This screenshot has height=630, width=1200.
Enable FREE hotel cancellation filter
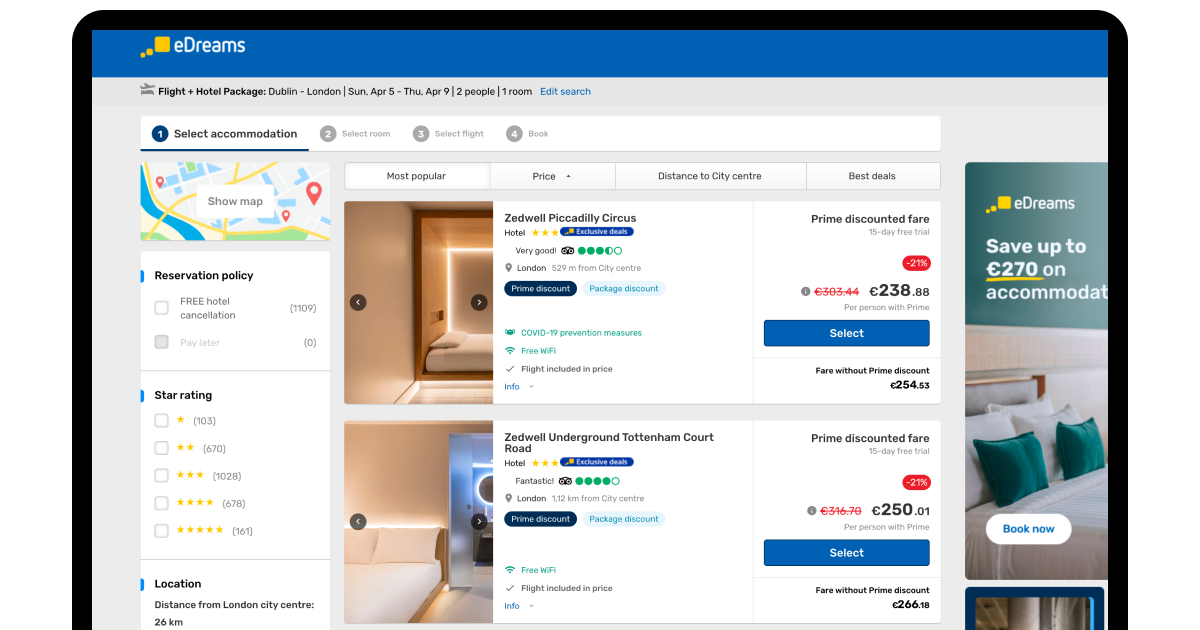161,308
